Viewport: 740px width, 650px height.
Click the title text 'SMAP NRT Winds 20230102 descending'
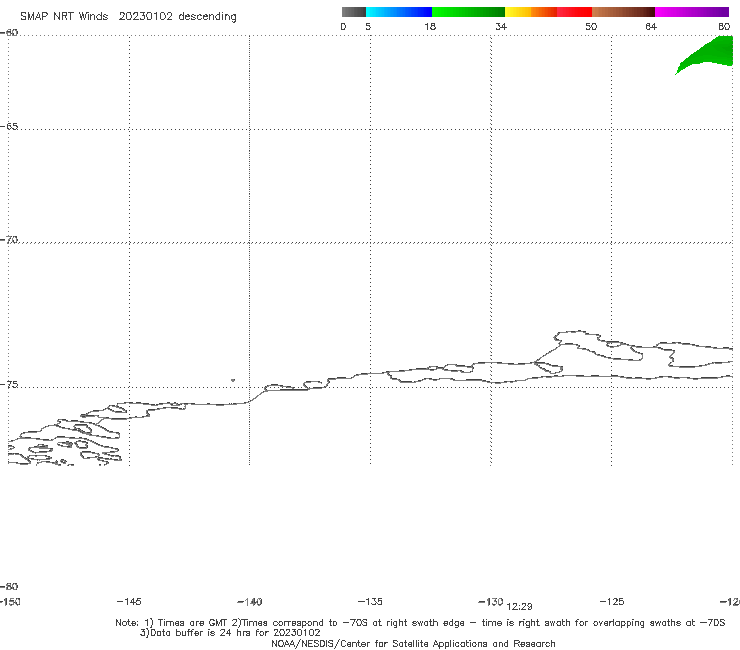pos(128,17)
